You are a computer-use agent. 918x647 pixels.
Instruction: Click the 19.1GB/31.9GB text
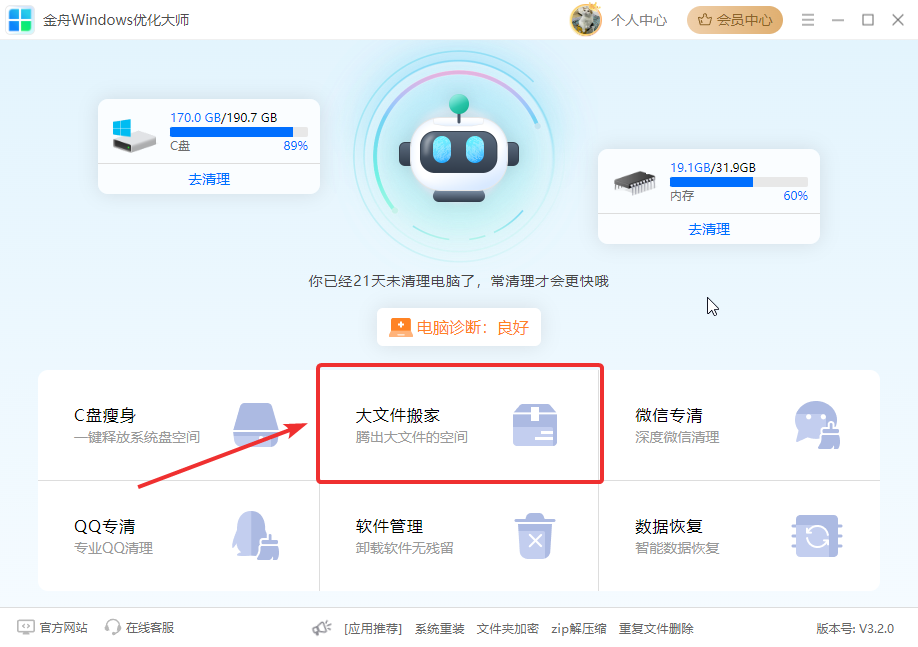(713, 167)
